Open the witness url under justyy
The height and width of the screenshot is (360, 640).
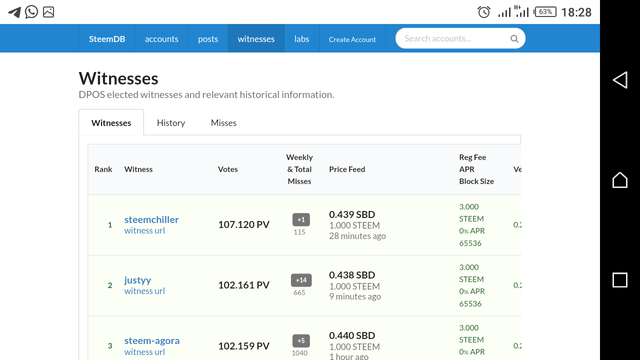pos(144,291)
